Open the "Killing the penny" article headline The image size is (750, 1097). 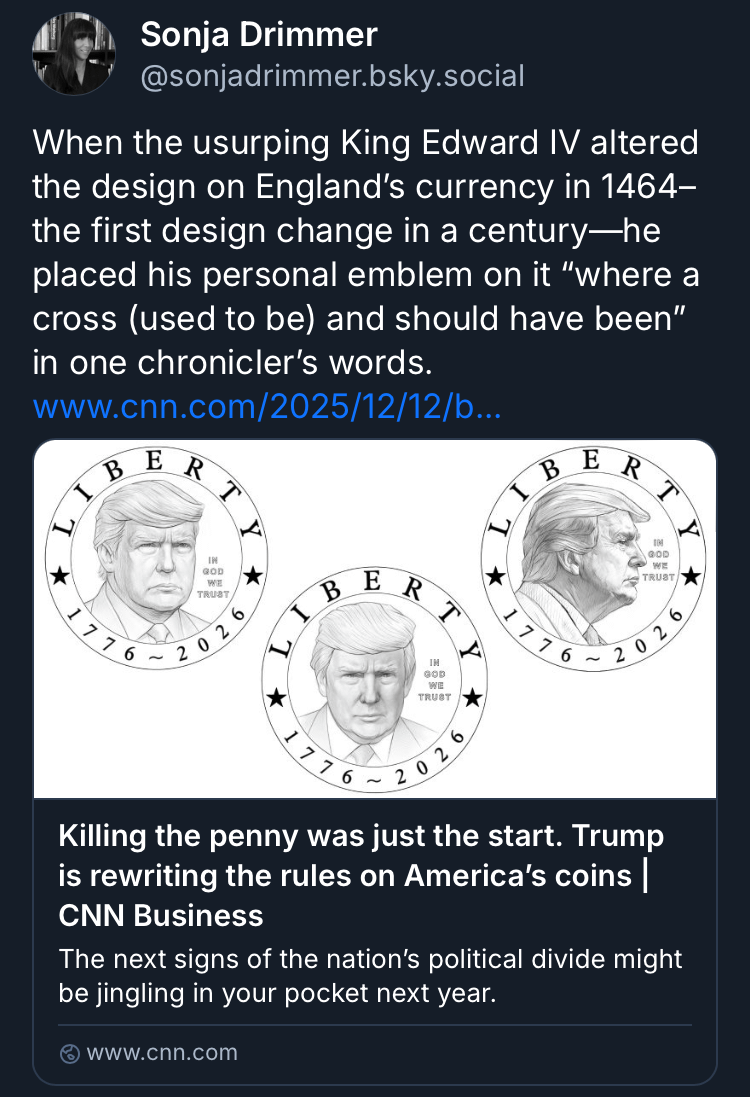pos(361,836)
